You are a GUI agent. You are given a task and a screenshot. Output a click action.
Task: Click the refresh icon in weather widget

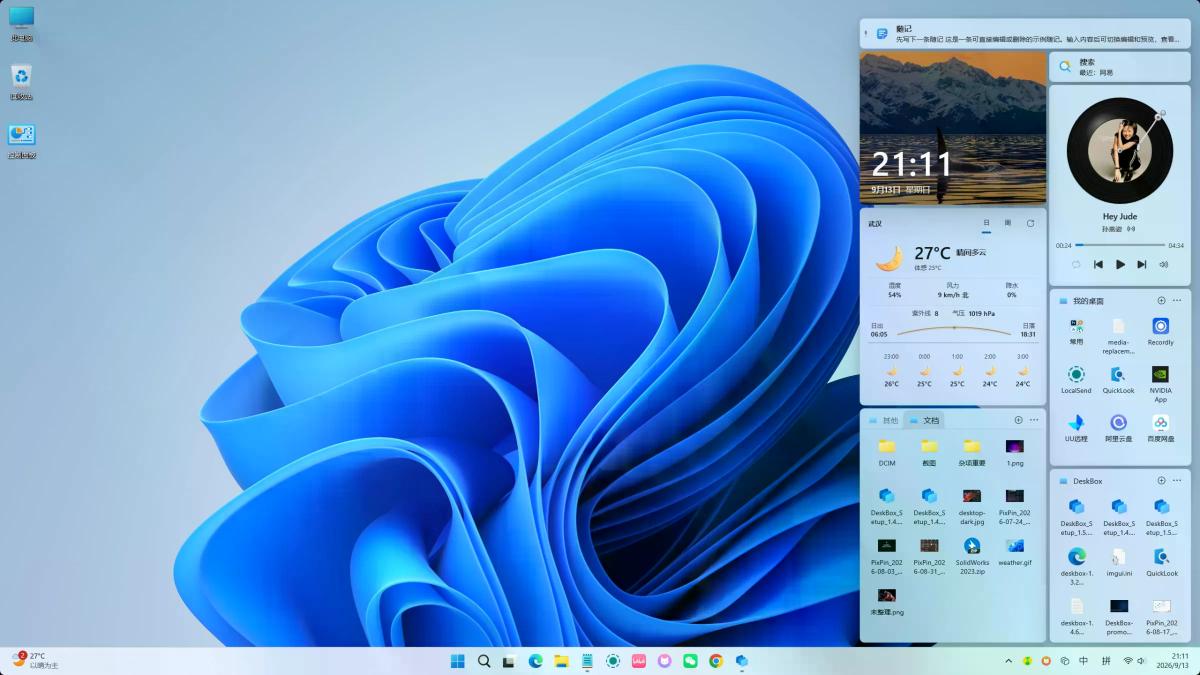(x=1030, y=223)
